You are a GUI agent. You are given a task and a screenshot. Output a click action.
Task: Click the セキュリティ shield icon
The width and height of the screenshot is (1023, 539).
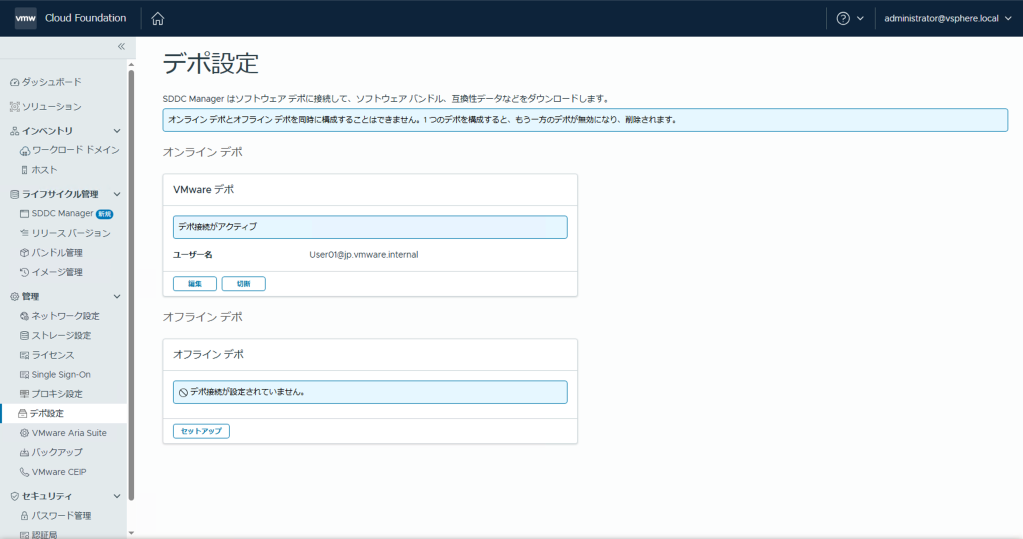[x=14, y=497]
